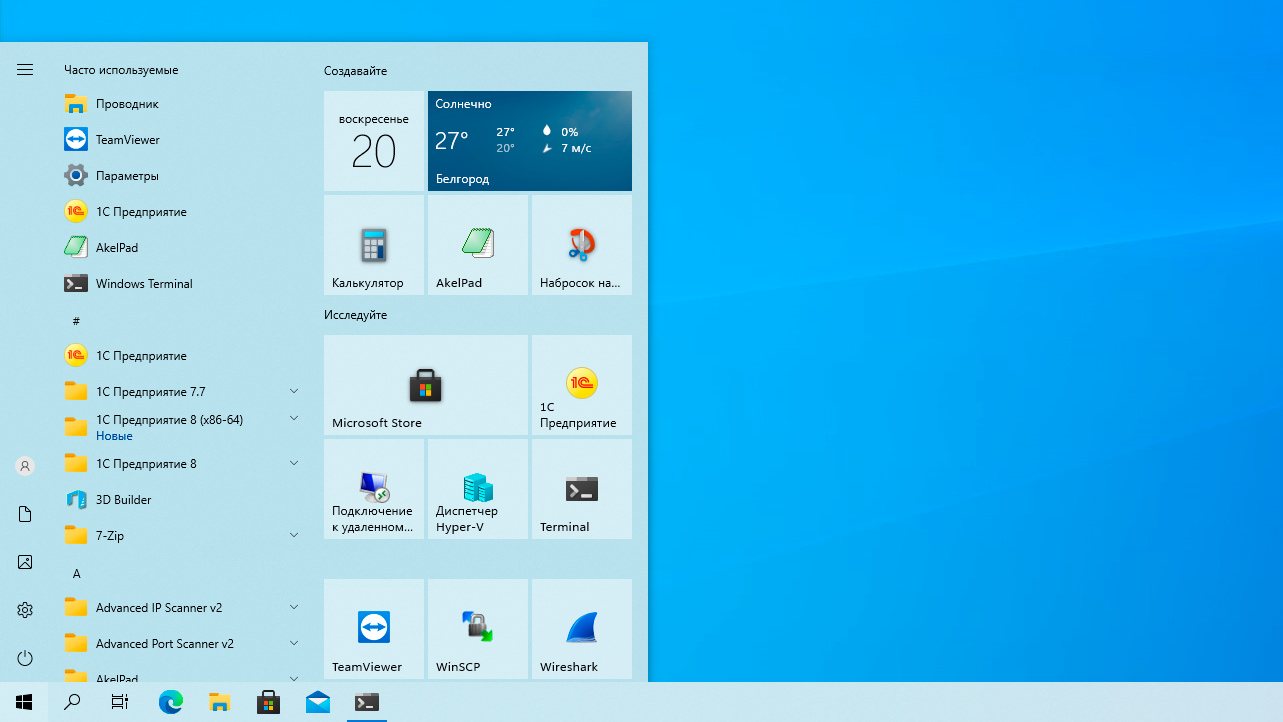The height and width of the screenshot is (722, 1283).
Task: Click the Power button in Start sidebar
Action: [x=25, y=658]
